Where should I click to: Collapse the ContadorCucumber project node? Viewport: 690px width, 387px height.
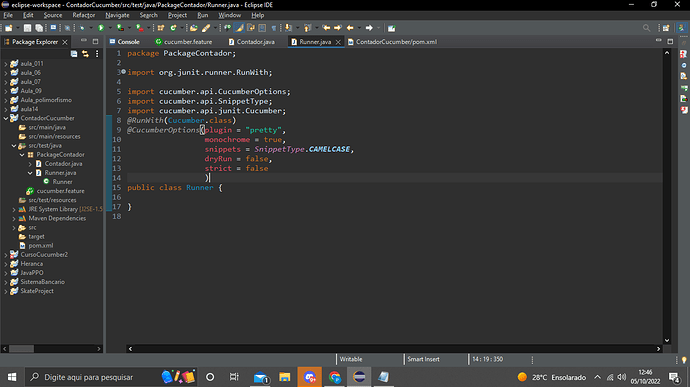6,118
